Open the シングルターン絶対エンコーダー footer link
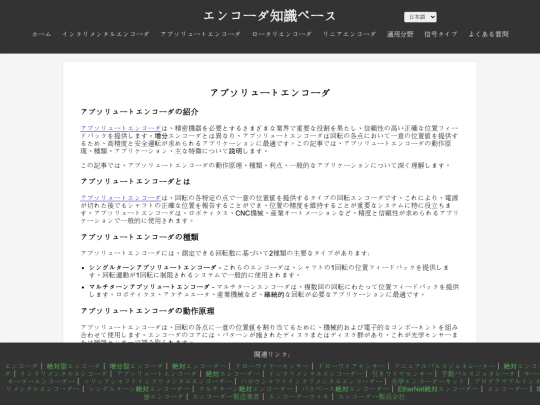540x405 pixels. coord(139,389)
